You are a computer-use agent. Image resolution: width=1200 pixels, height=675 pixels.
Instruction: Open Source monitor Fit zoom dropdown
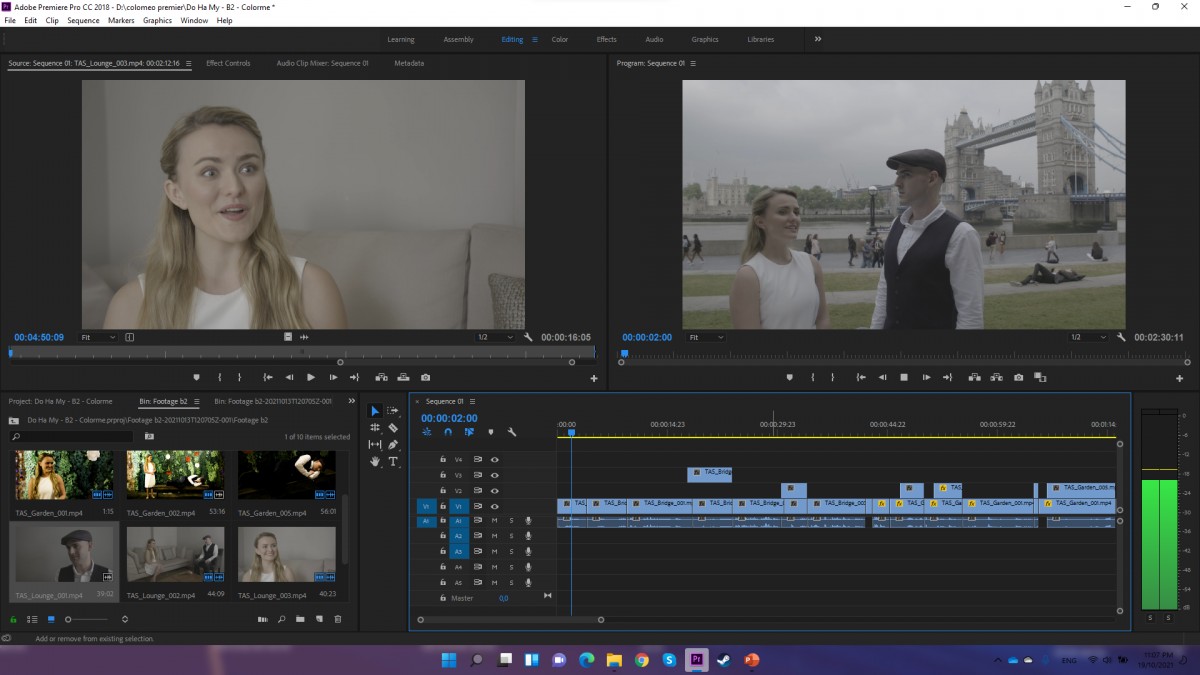[x=98, y=337]
